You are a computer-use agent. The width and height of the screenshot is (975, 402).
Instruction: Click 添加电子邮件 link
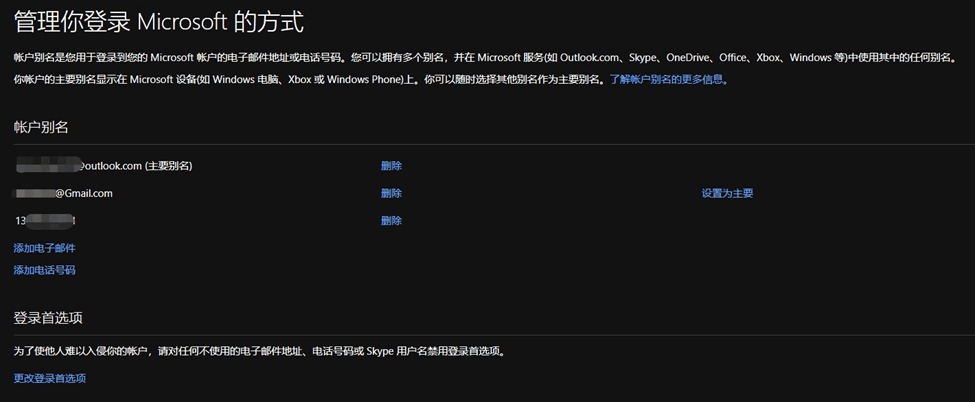[45, 248]
